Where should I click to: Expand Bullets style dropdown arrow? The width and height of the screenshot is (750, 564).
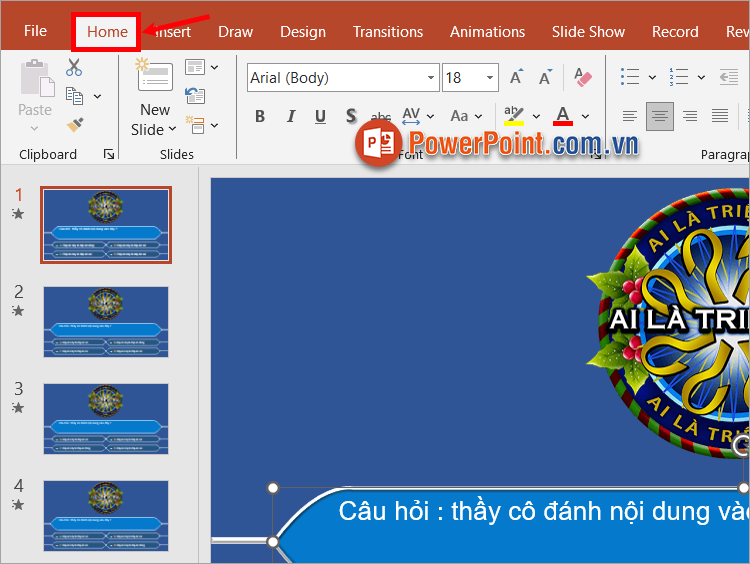[x=652, y=77]
